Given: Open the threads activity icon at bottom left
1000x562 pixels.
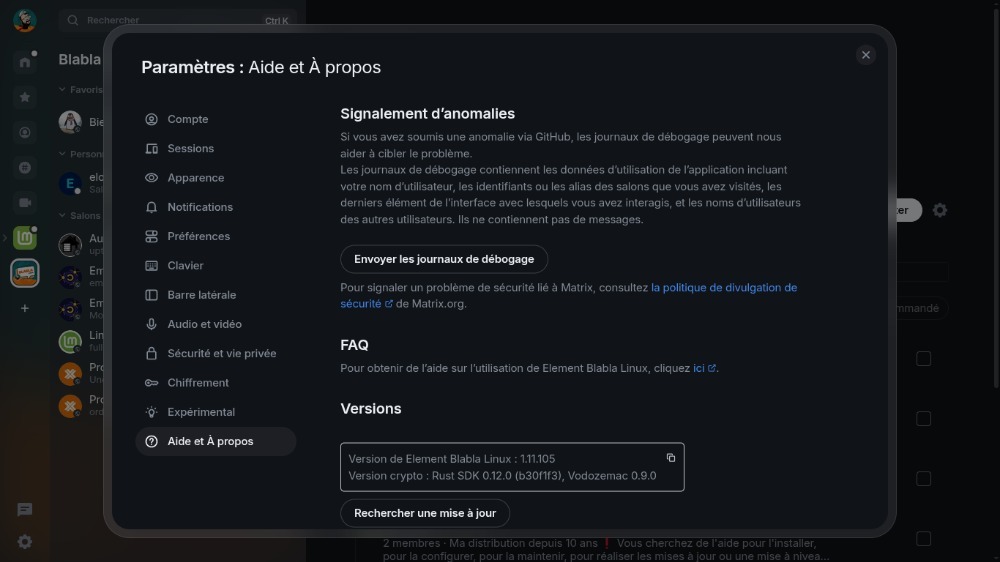Looking at the screenshot, I should point(25,510).
